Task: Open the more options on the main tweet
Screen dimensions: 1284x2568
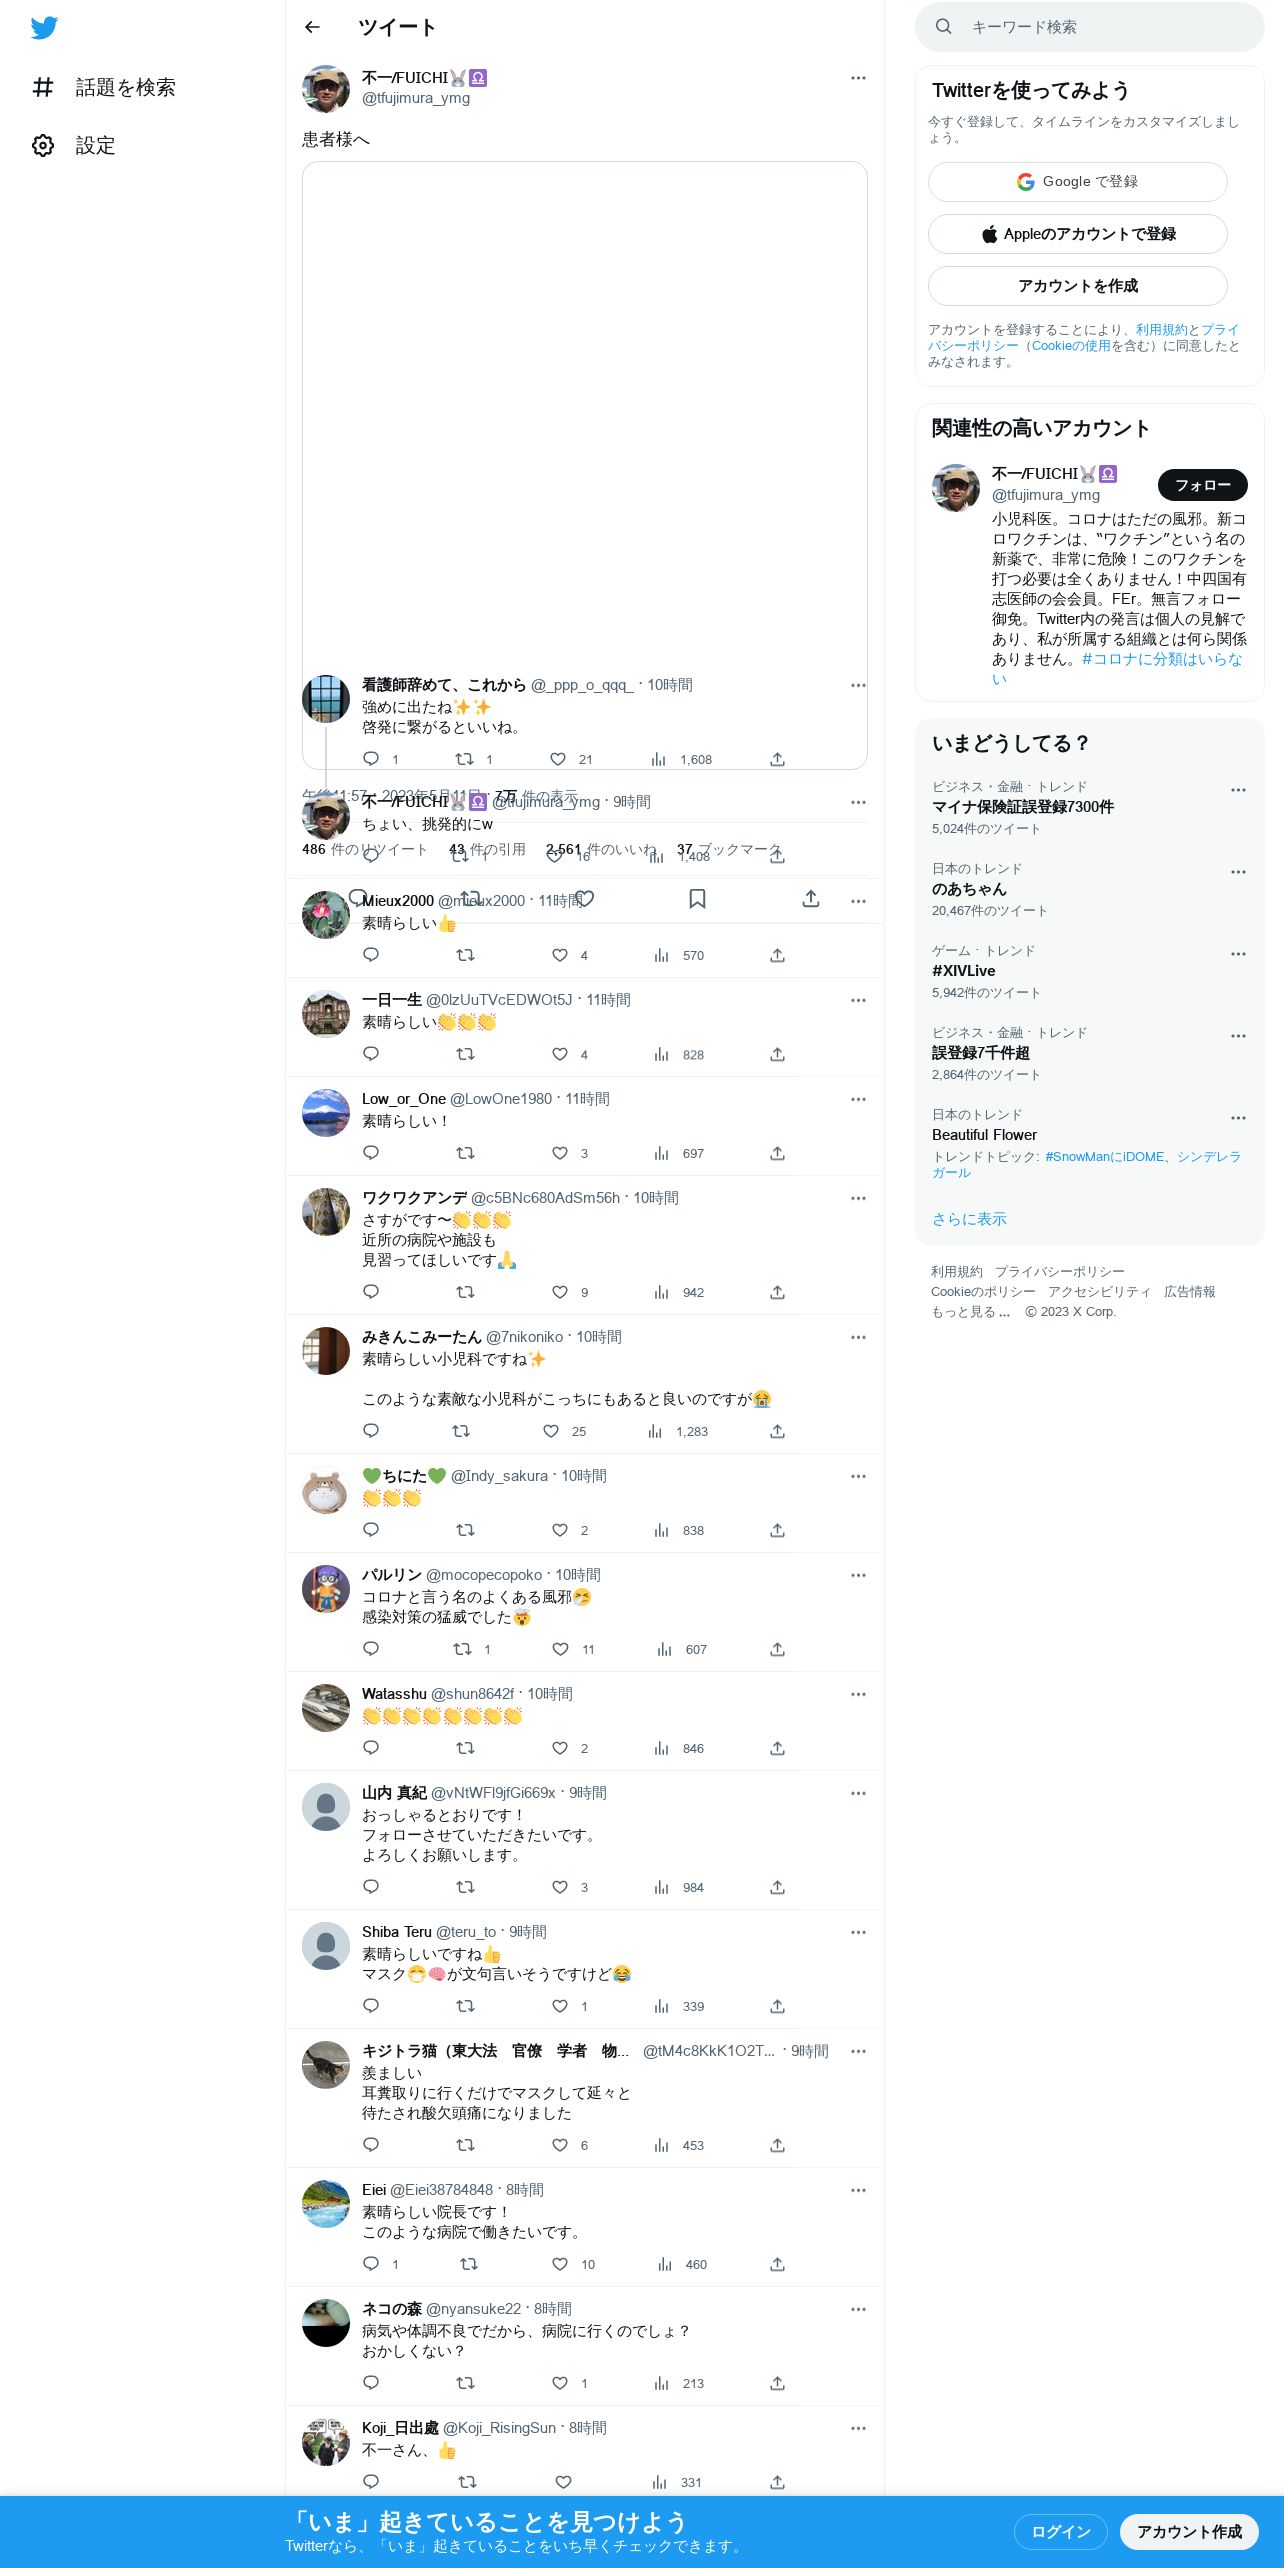Action: tap(858, 78)
